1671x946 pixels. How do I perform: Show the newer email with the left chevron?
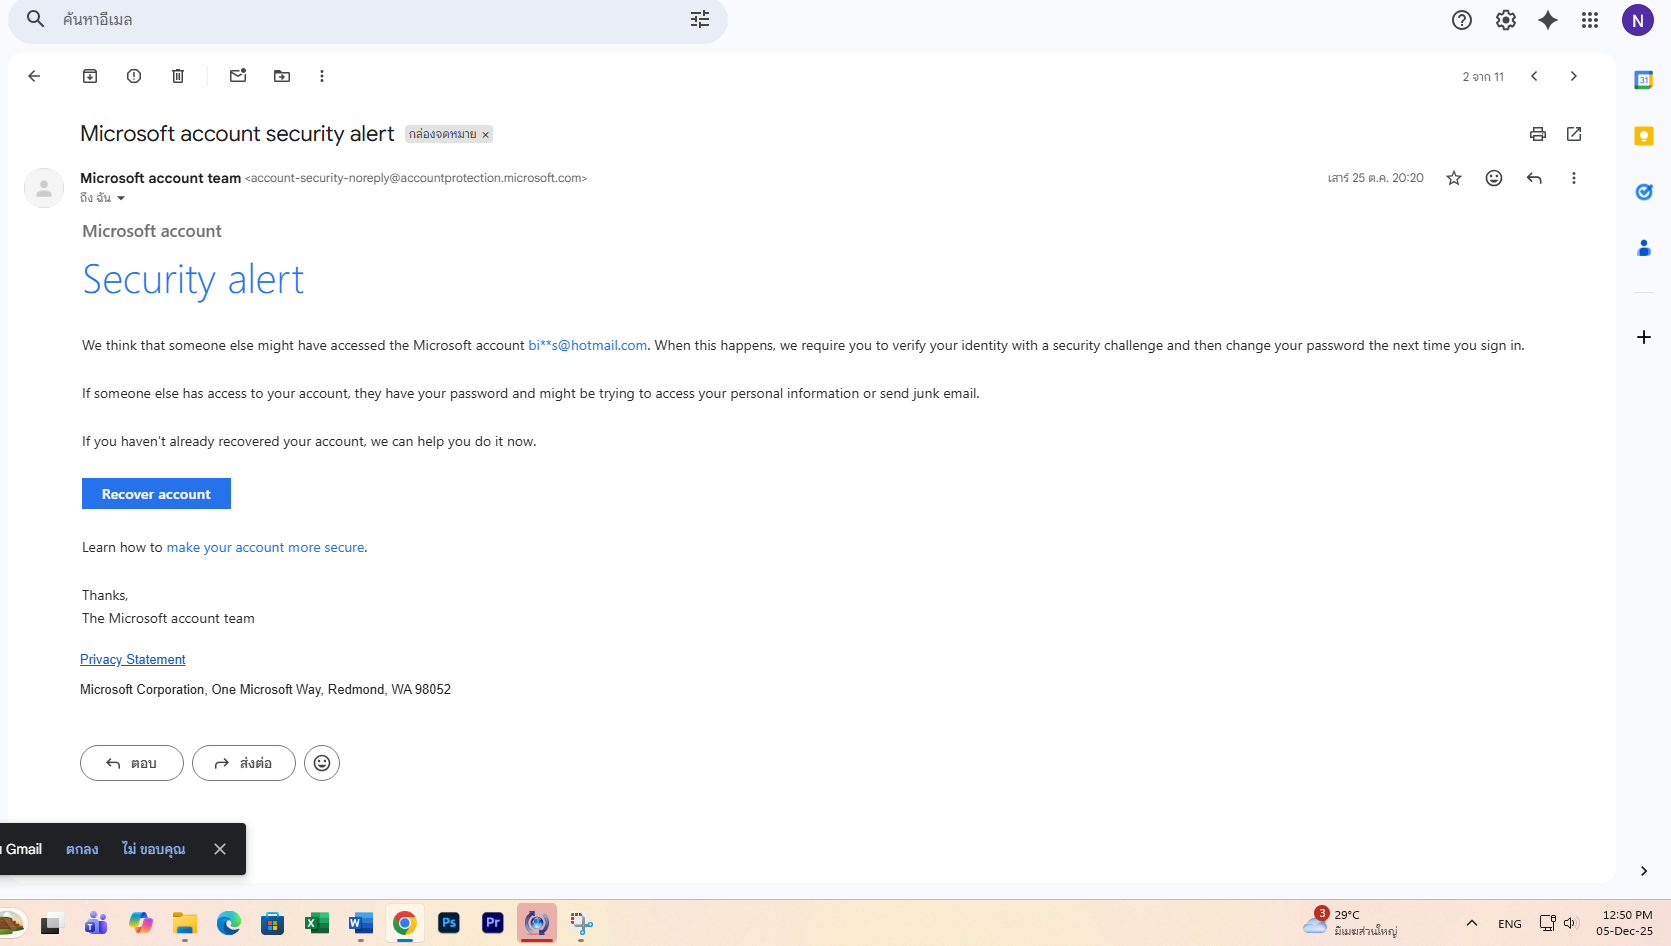coord(1534,76)
